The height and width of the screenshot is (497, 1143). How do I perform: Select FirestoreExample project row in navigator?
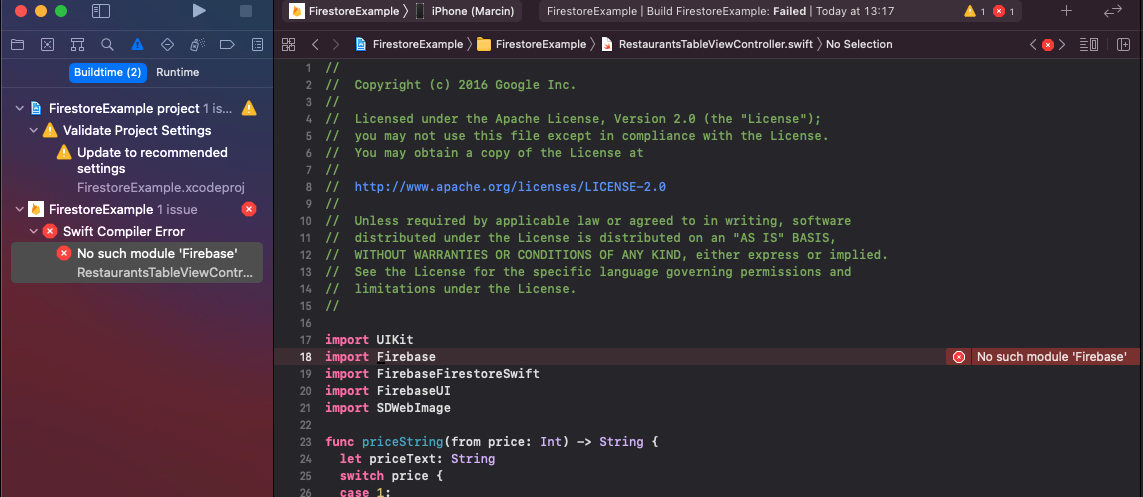tap(137, 109)
